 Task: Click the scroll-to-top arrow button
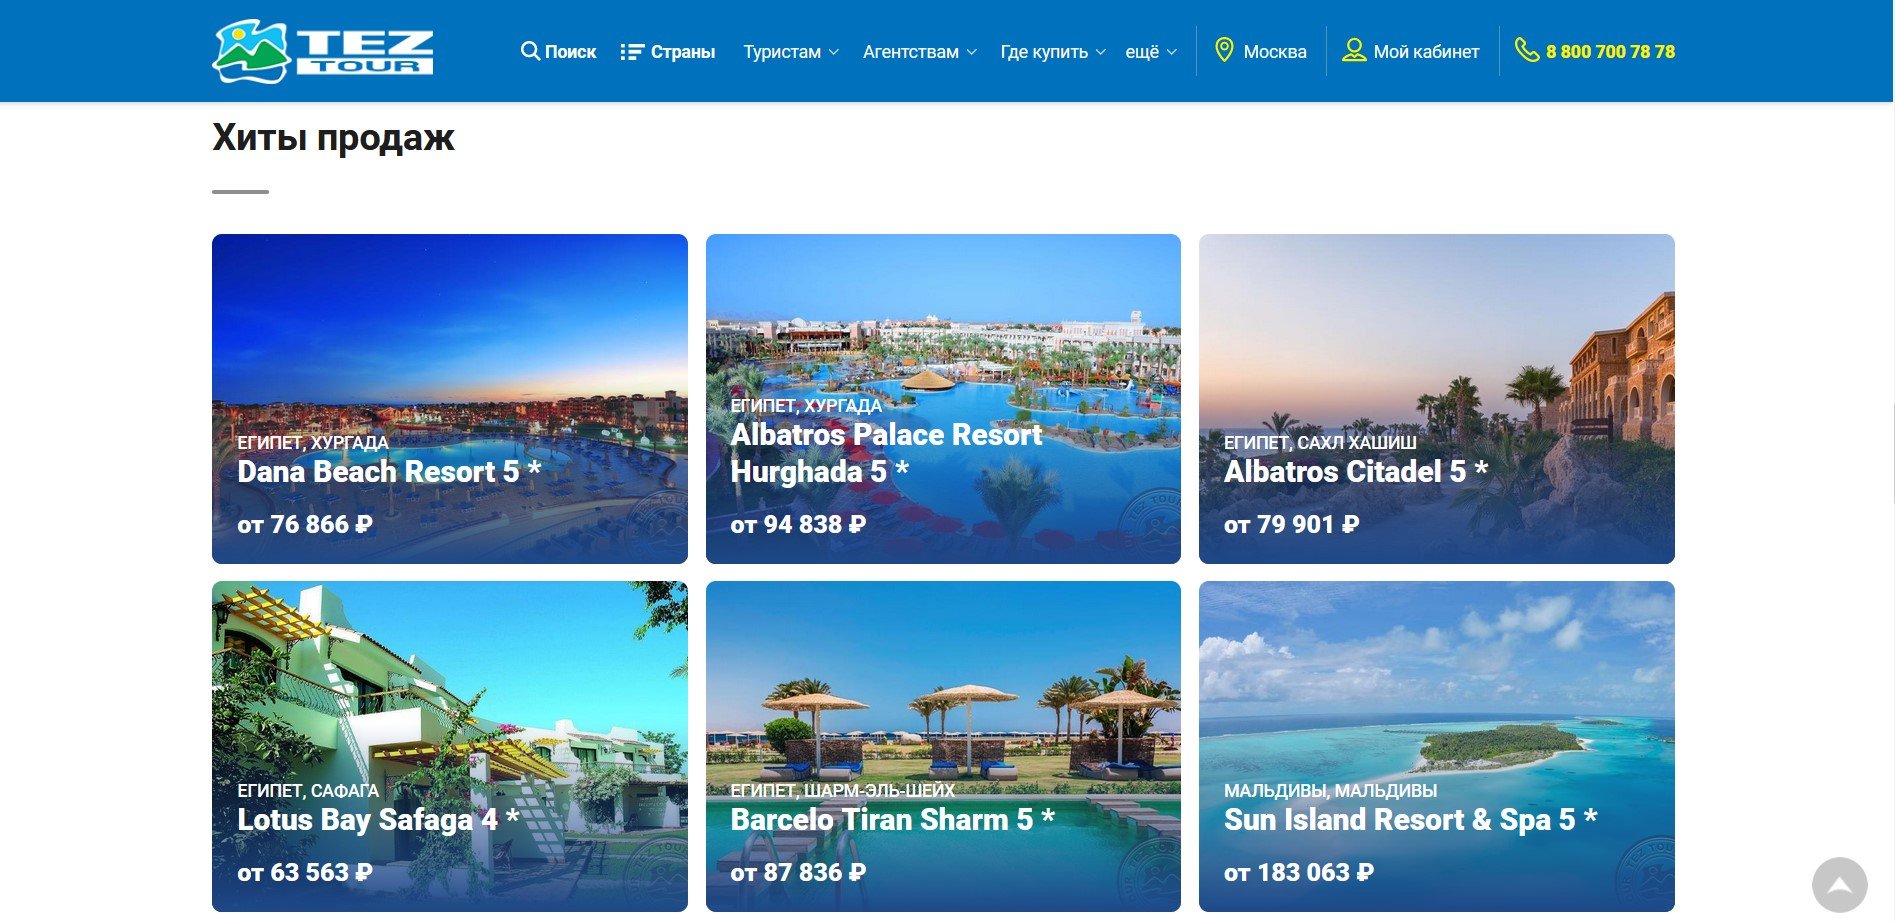tap(1840, 885)
